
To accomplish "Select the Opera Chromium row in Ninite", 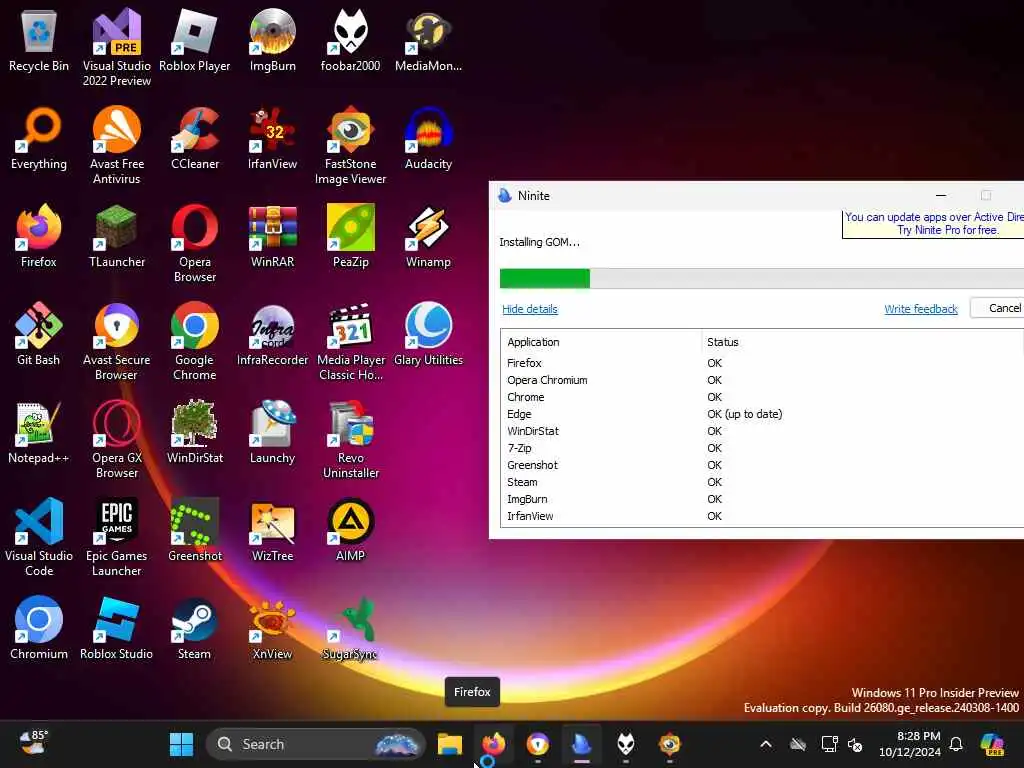I will [x=761, y=380].
